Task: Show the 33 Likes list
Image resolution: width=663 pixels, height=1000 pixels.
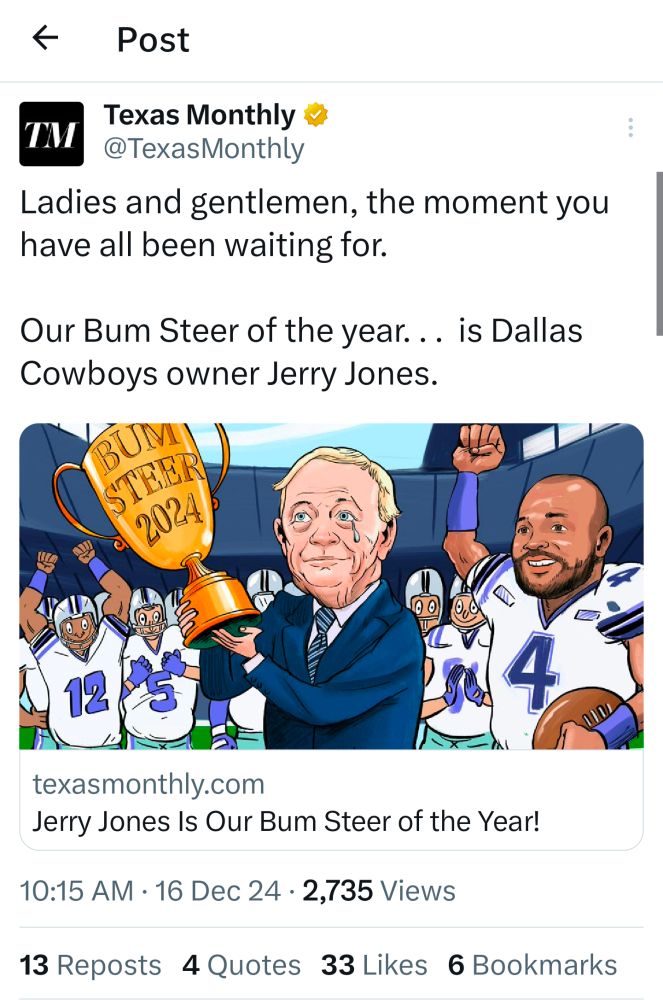Action: (x=374, y=965)
